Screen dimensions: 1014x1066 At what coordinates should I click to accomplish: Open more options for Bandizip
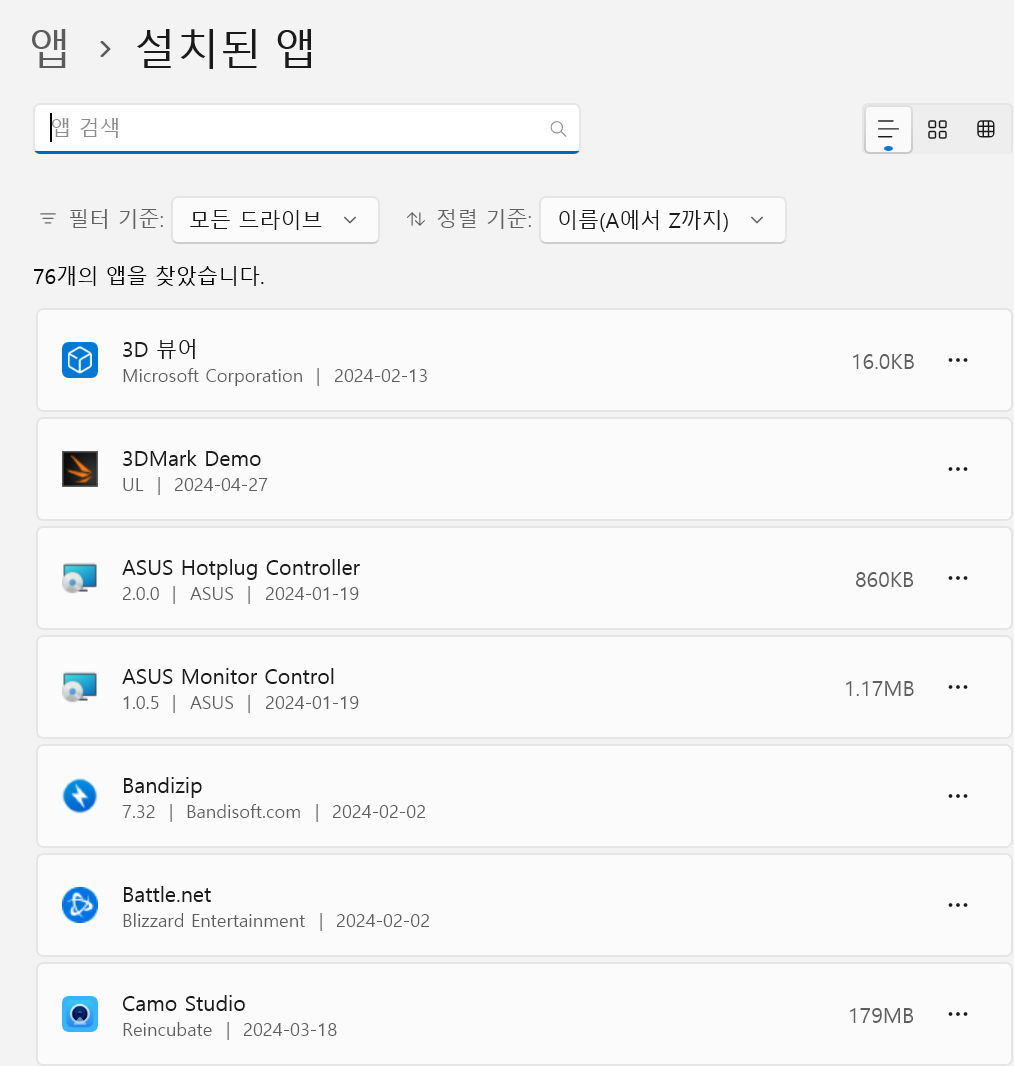pos(958,796)
